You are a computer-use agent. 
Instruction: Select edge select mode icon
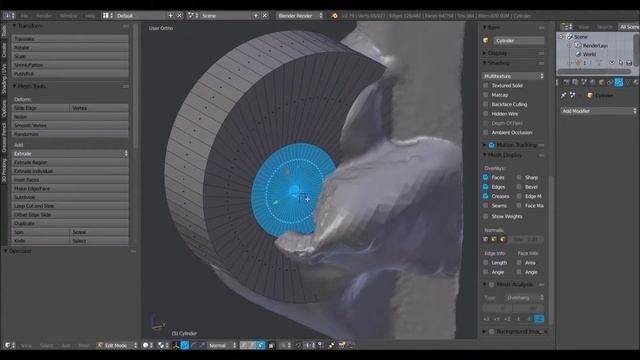click(252, 345)
